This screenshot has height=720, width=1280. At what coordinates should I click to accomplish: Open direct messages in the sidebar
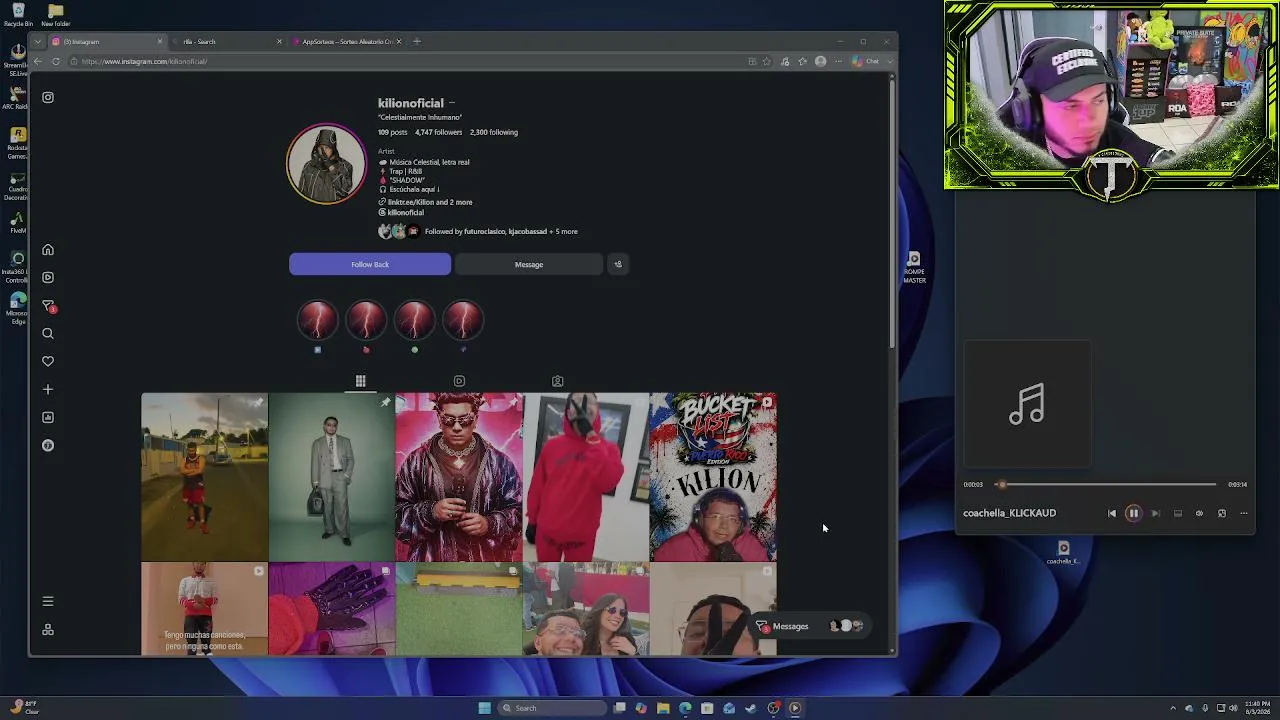click(48, 306)
